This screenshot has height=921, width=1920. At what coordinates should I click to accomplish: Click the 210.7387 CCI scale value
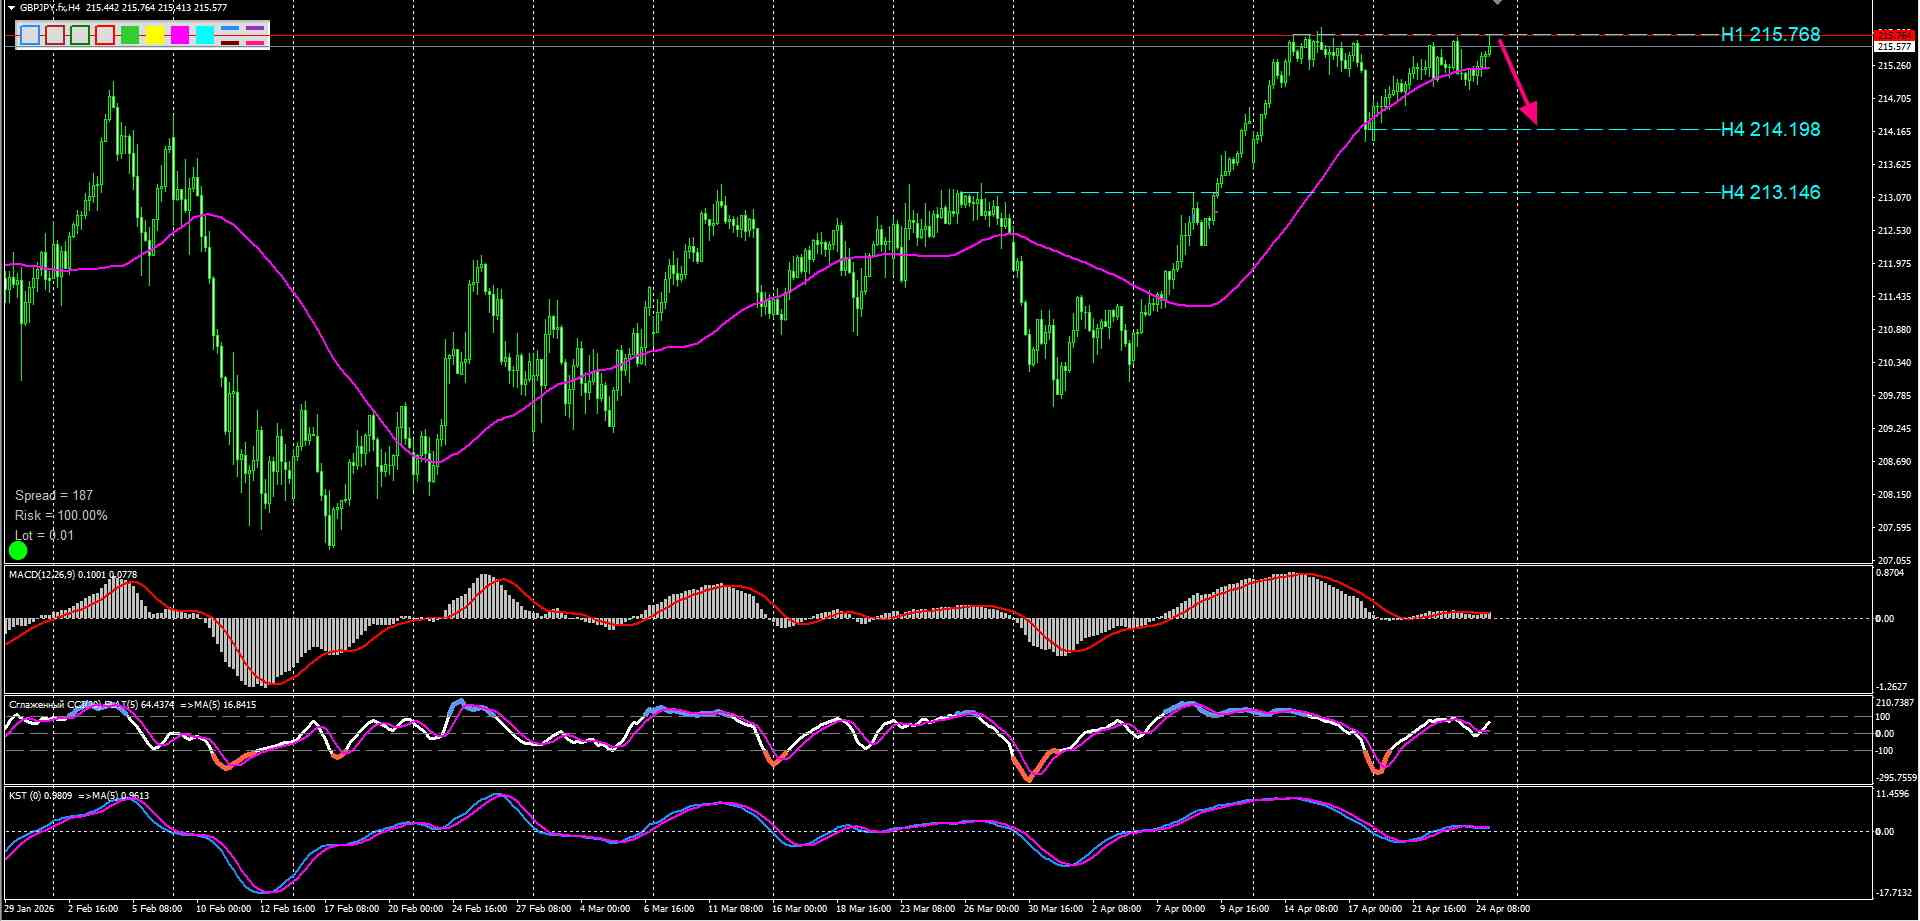[1895, 704]
